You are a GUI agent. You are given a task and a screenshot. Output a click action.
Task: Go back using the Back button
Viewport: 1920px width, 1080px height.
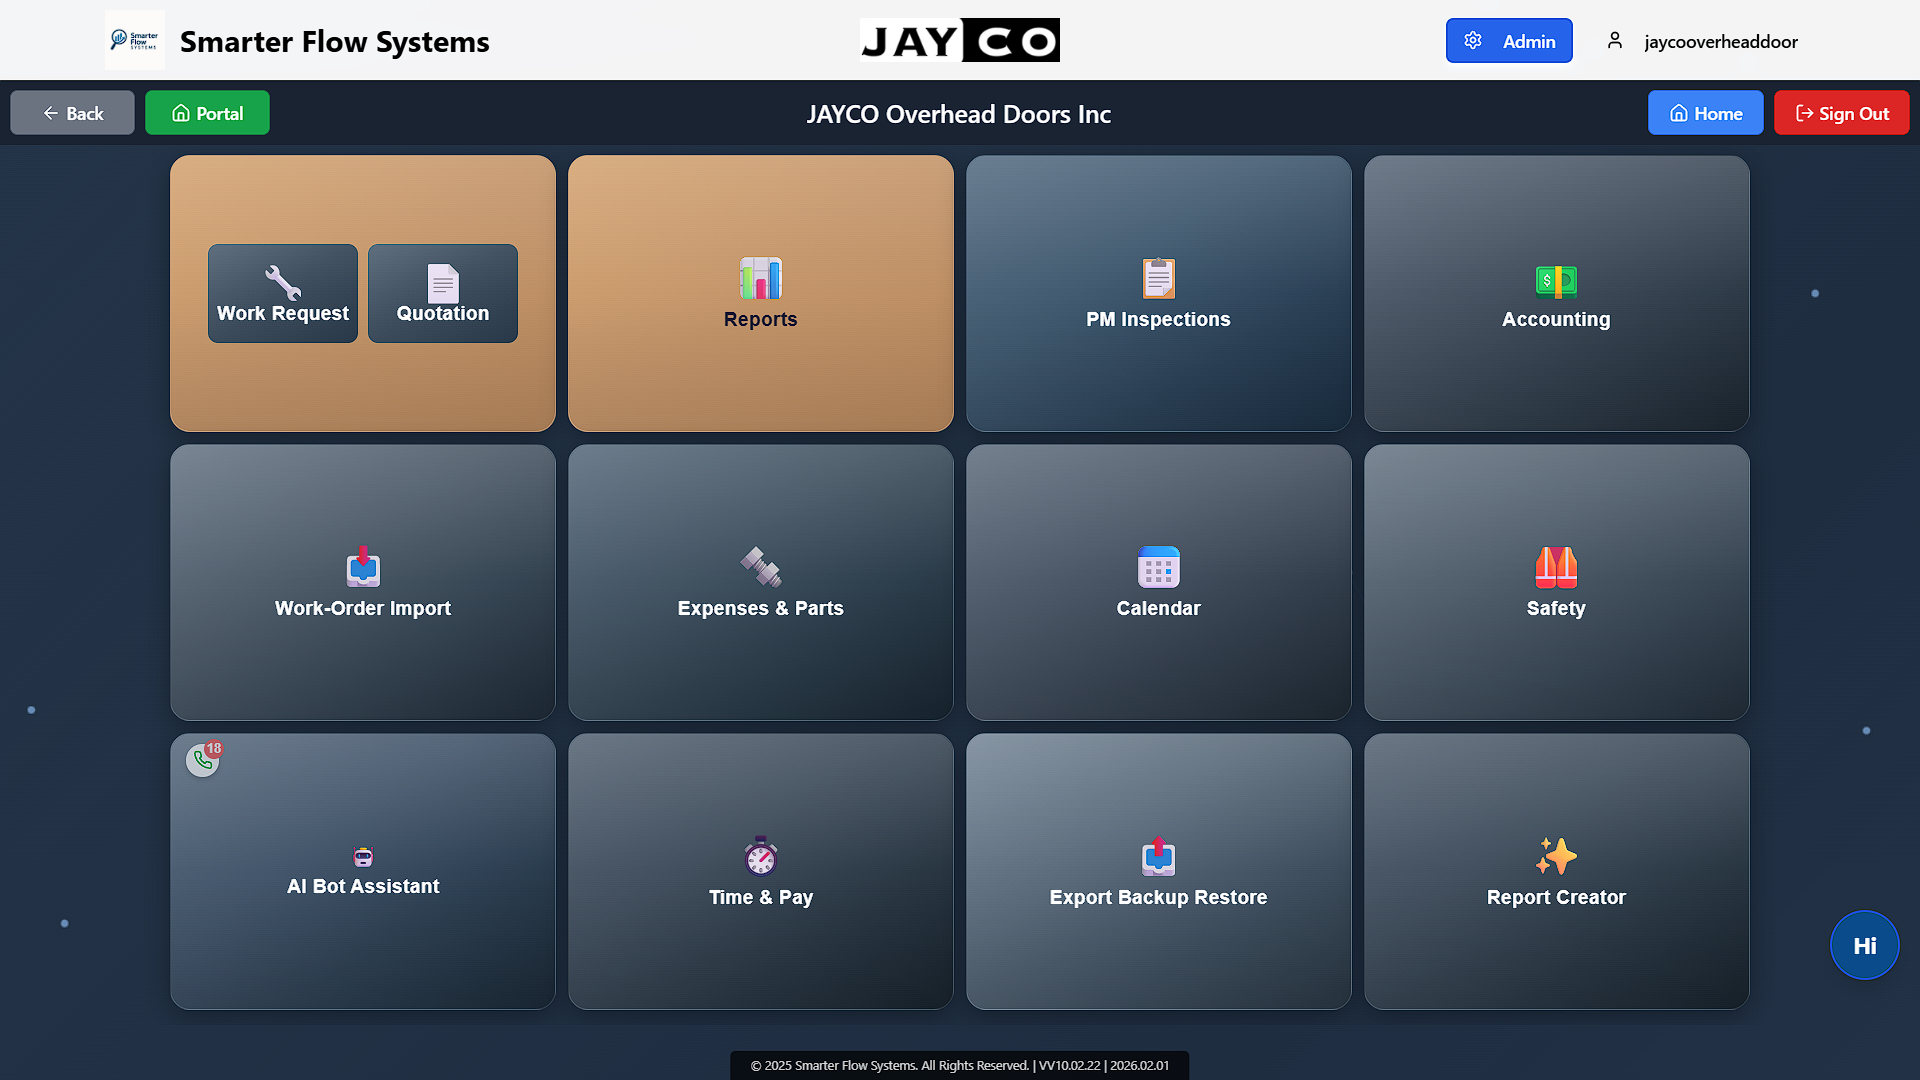click(x=72, y=113)
